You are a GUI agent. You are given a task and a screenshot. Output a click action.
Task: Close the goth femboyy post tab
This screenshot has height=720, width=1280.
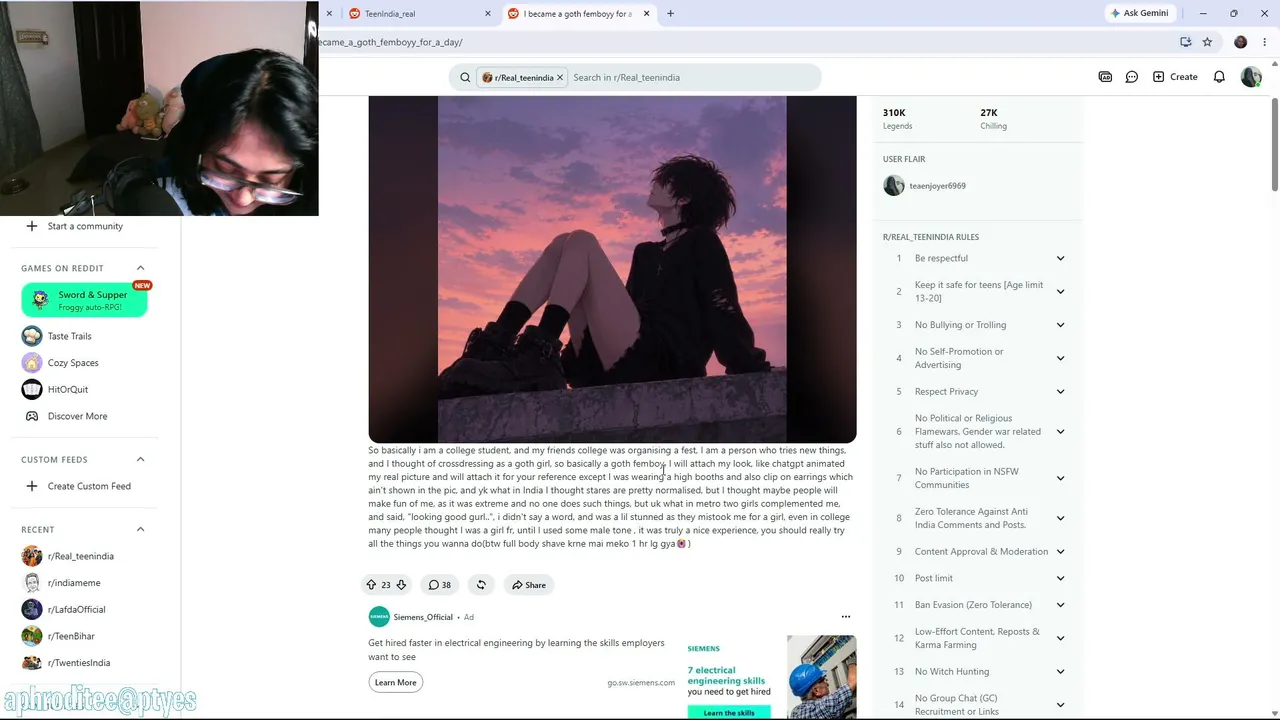tap(646, 14)
